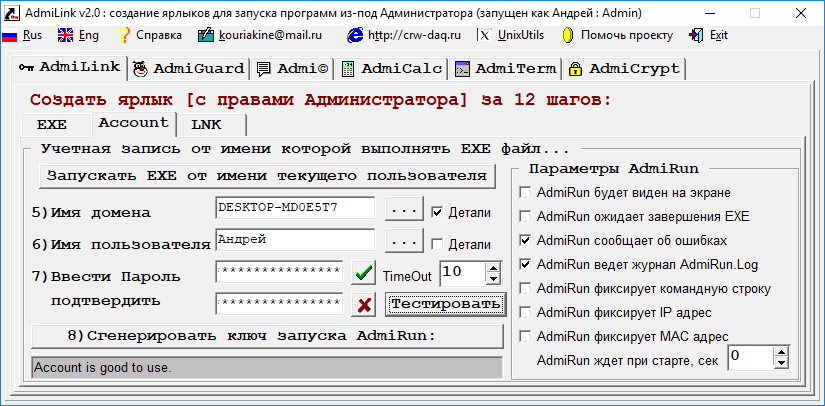Disable AdmiRun сообщает об ошибках
Screen dimensions: 825x406
click(525, 241)
